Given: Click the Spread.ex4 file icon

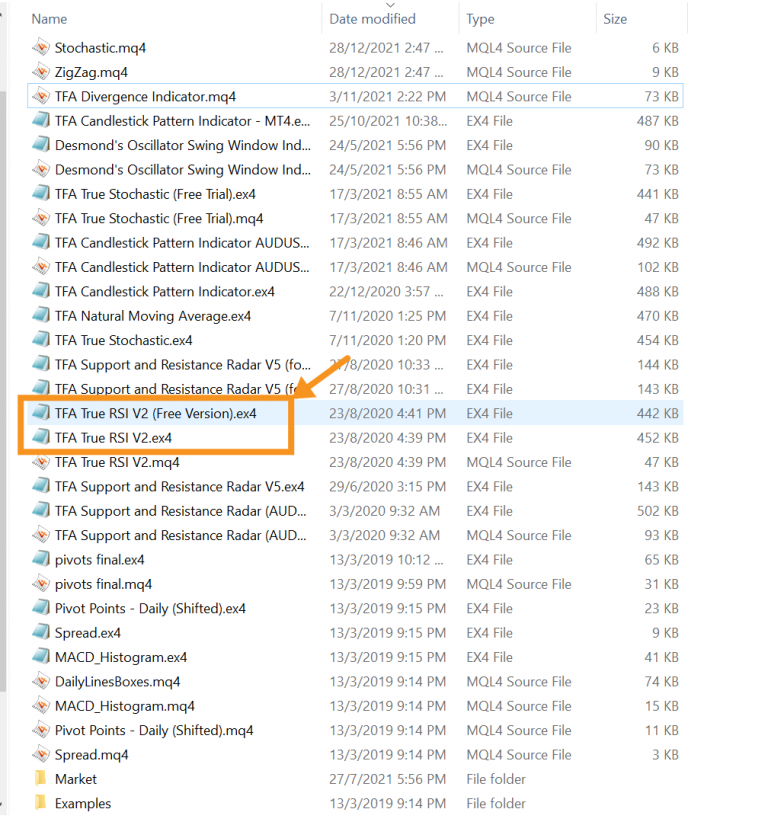Looking at the screenshot, I should coord(41,633).
